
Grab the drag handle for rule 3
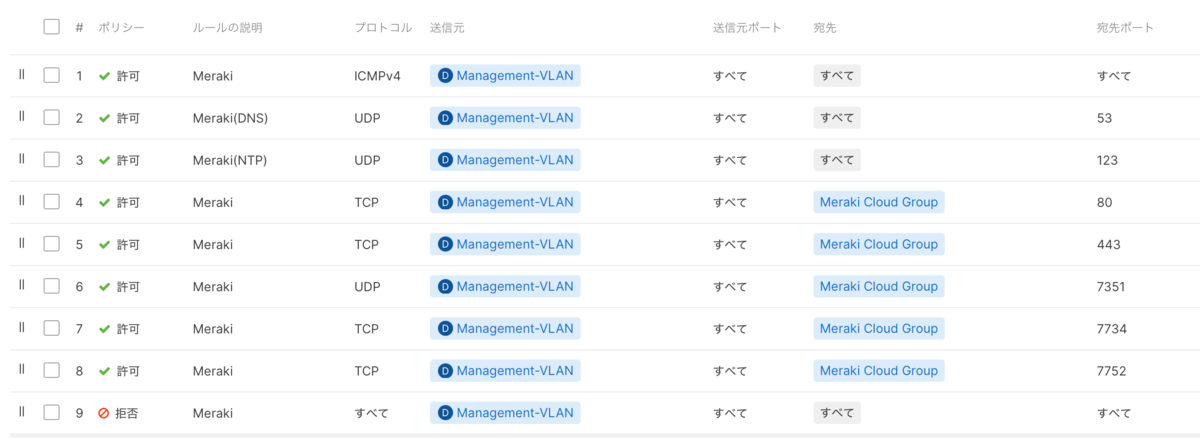tap(21, 159)
